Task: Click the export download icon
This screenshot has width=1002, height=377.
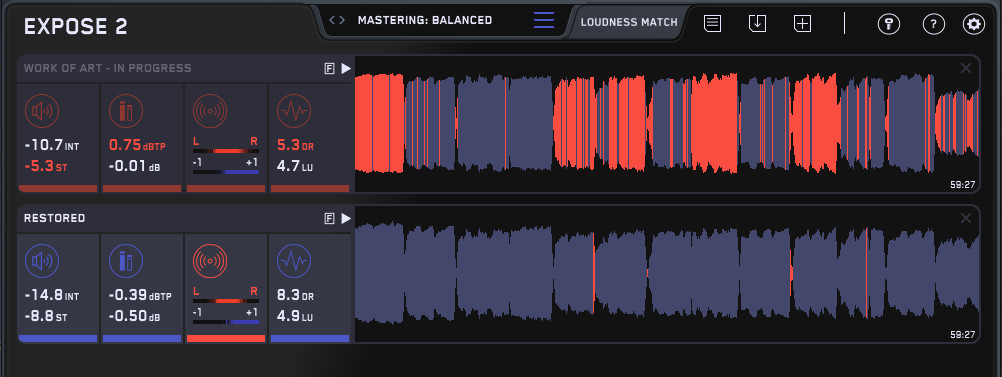Action: click(757, 24)
